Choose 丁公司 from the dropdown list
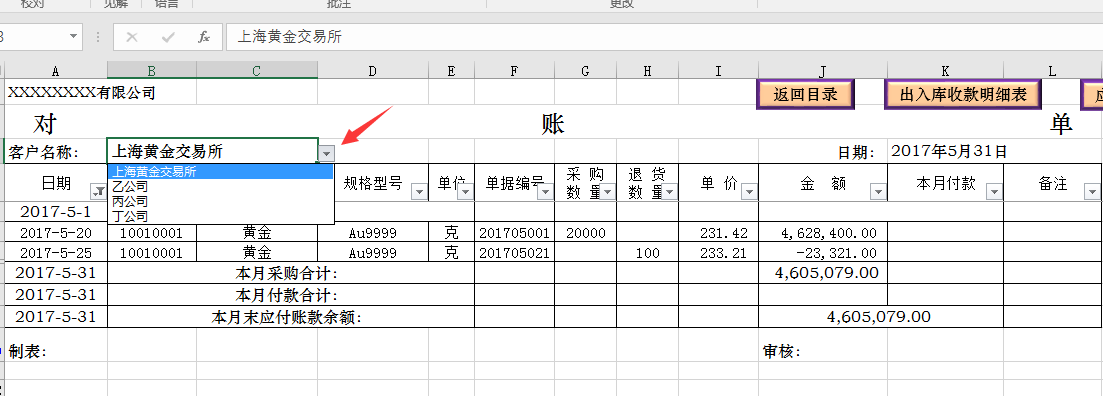Screen dimensions: 1103x396 coord(220,216)
